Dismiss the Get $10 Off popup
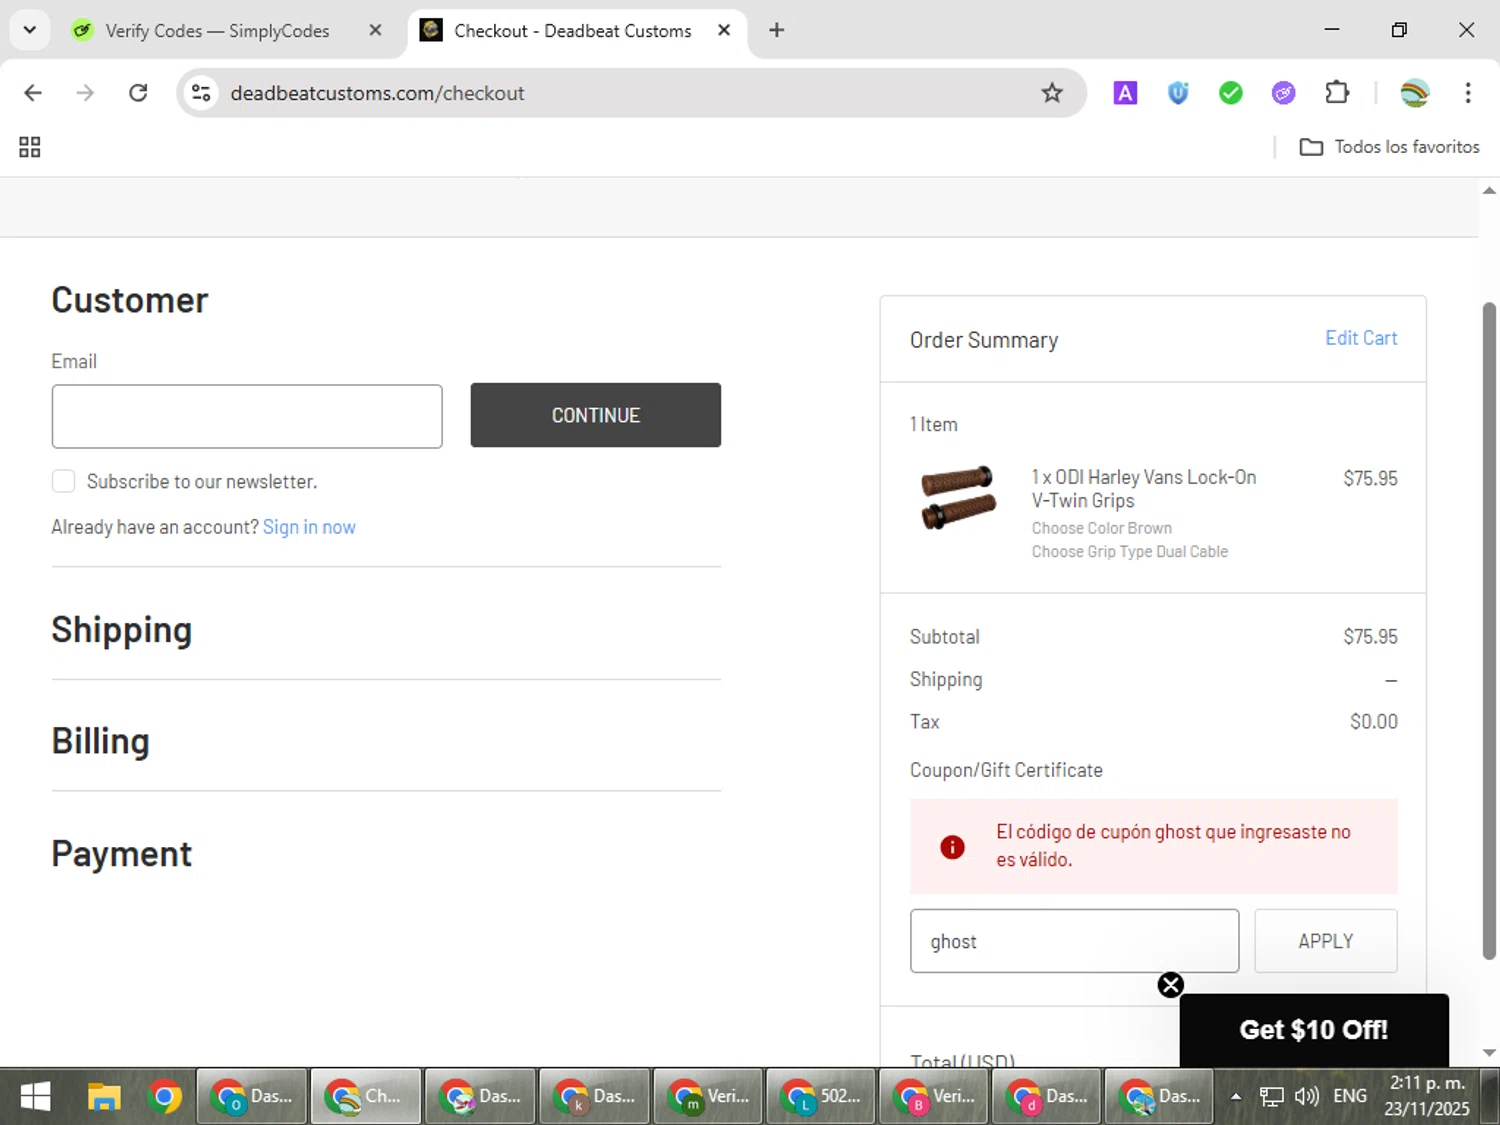This screenshot has height=1125, width=1500. click(1171, 985)
